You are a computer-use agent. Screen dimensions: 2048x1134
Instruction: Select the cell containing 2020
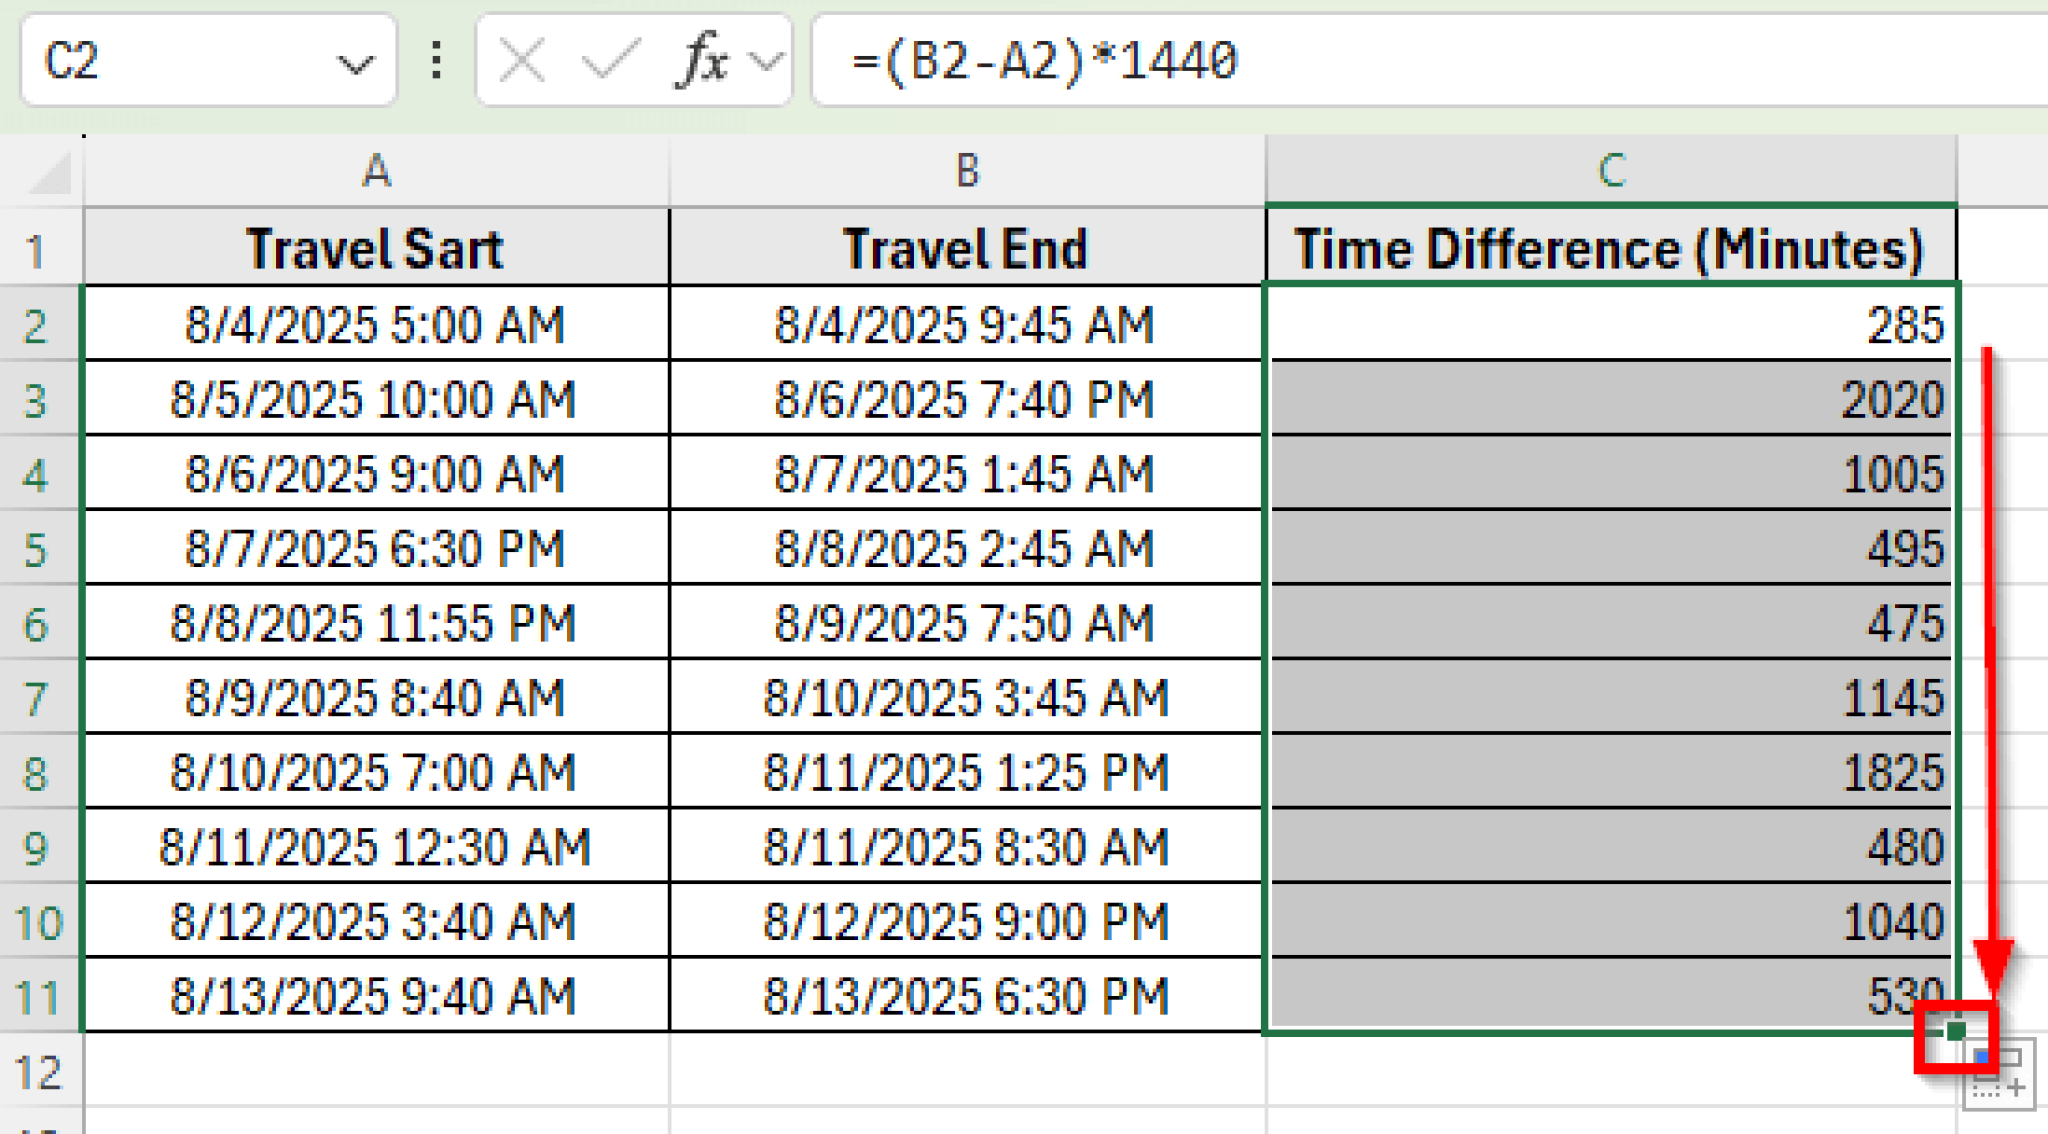(x=1600, y=399)
